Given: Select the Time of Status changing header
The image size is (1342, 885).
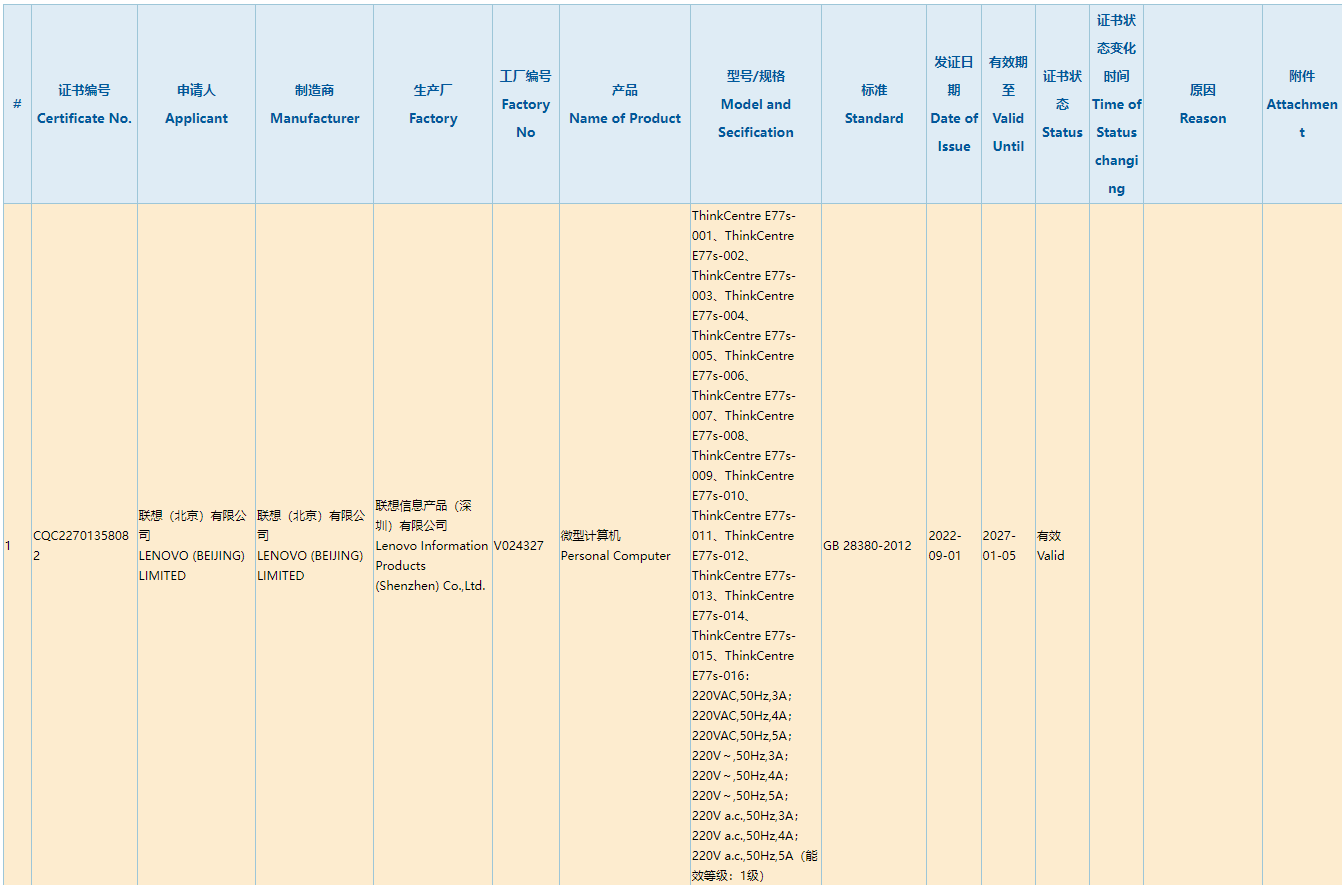Looking at the screenshot, I should pyautogui.click(x=1116, y=105).
